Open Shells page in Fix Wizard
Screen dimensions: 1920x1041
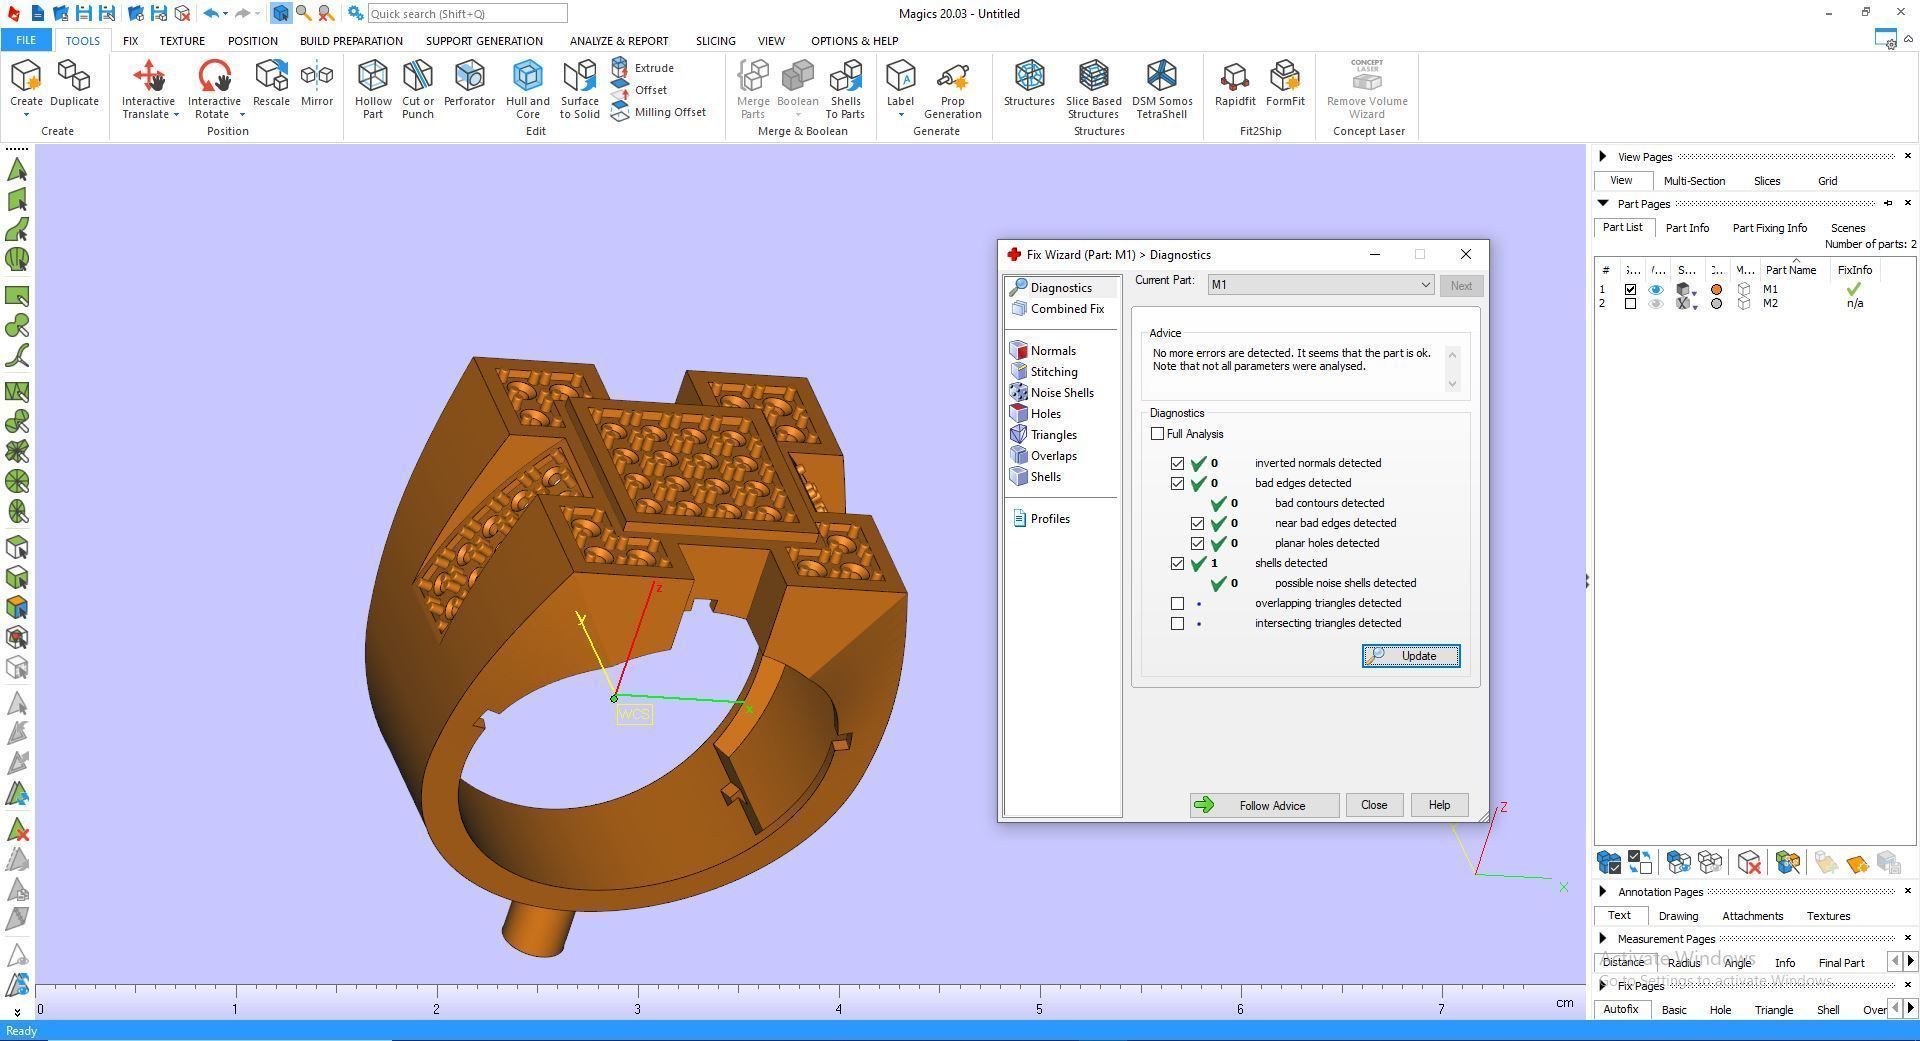[x=1036, y=477]
